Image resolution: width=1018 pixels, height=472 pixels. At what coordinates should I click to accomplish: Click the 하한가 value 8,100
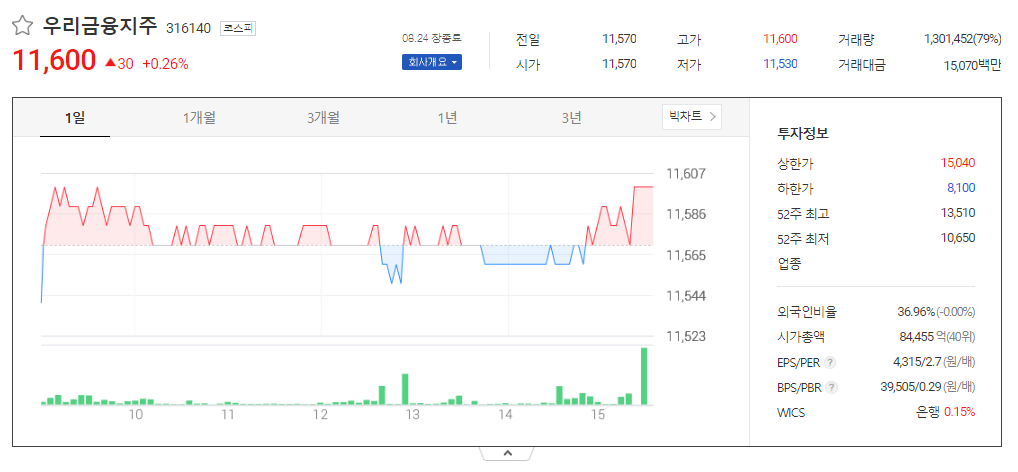(961, 188)
